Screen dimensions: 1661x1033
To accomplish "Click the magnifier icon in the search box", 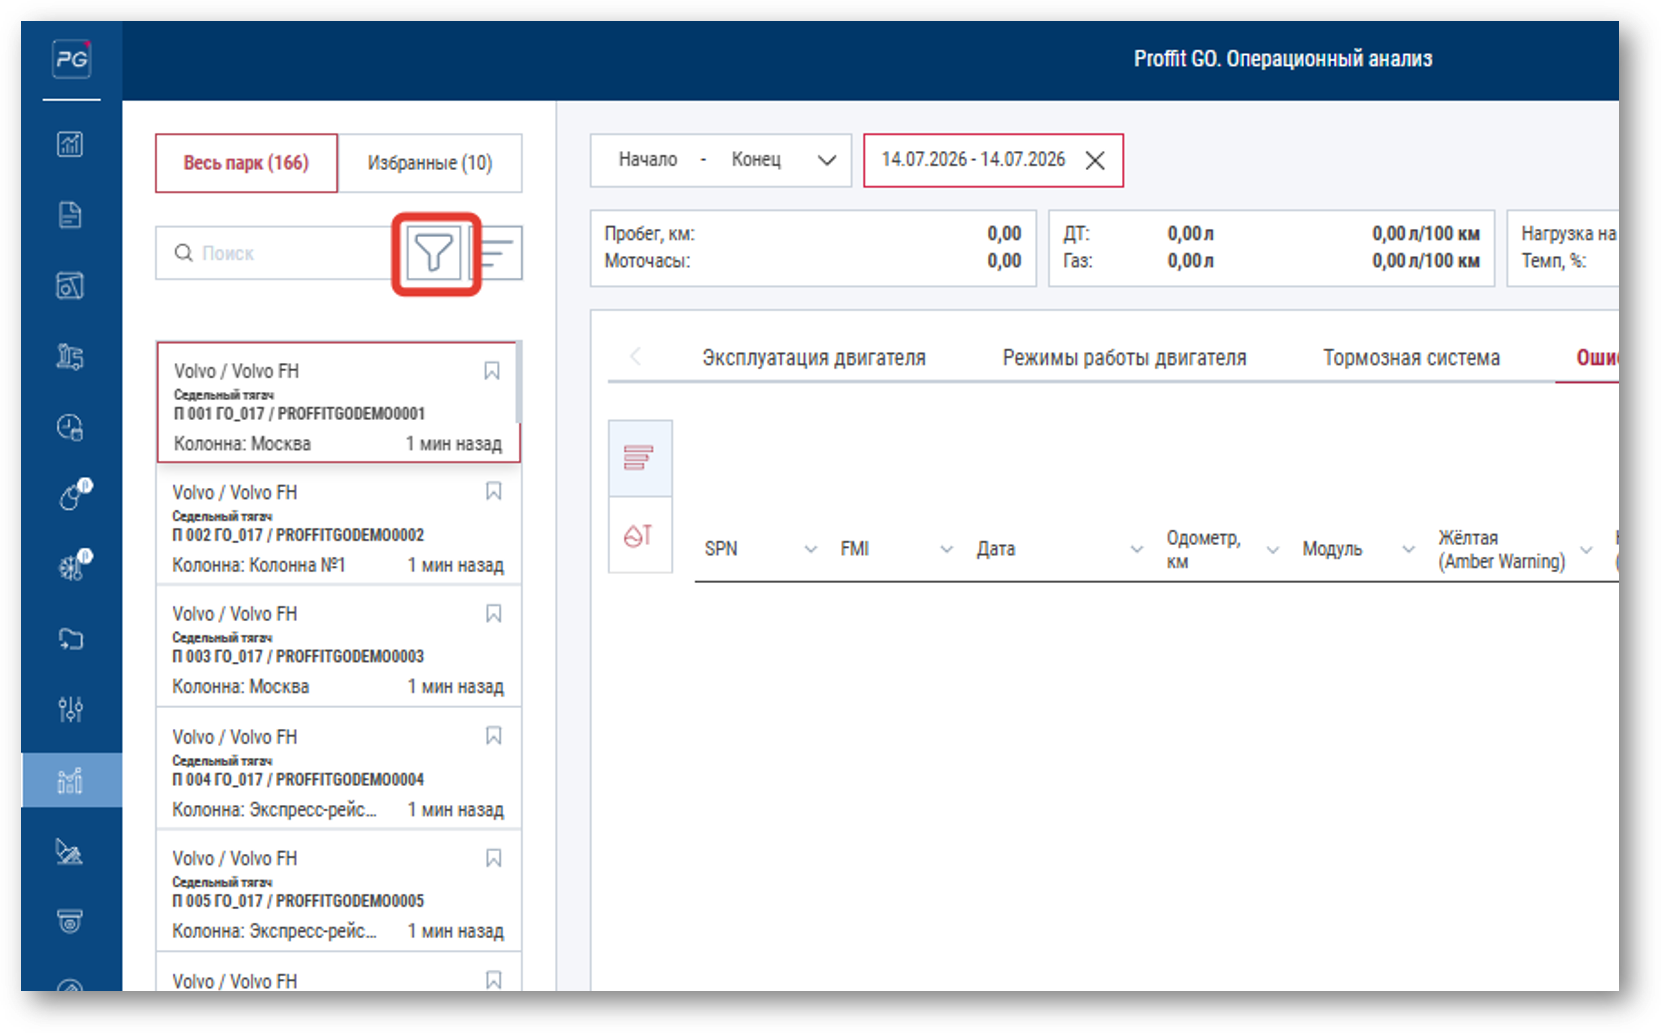I will point(183,253).
